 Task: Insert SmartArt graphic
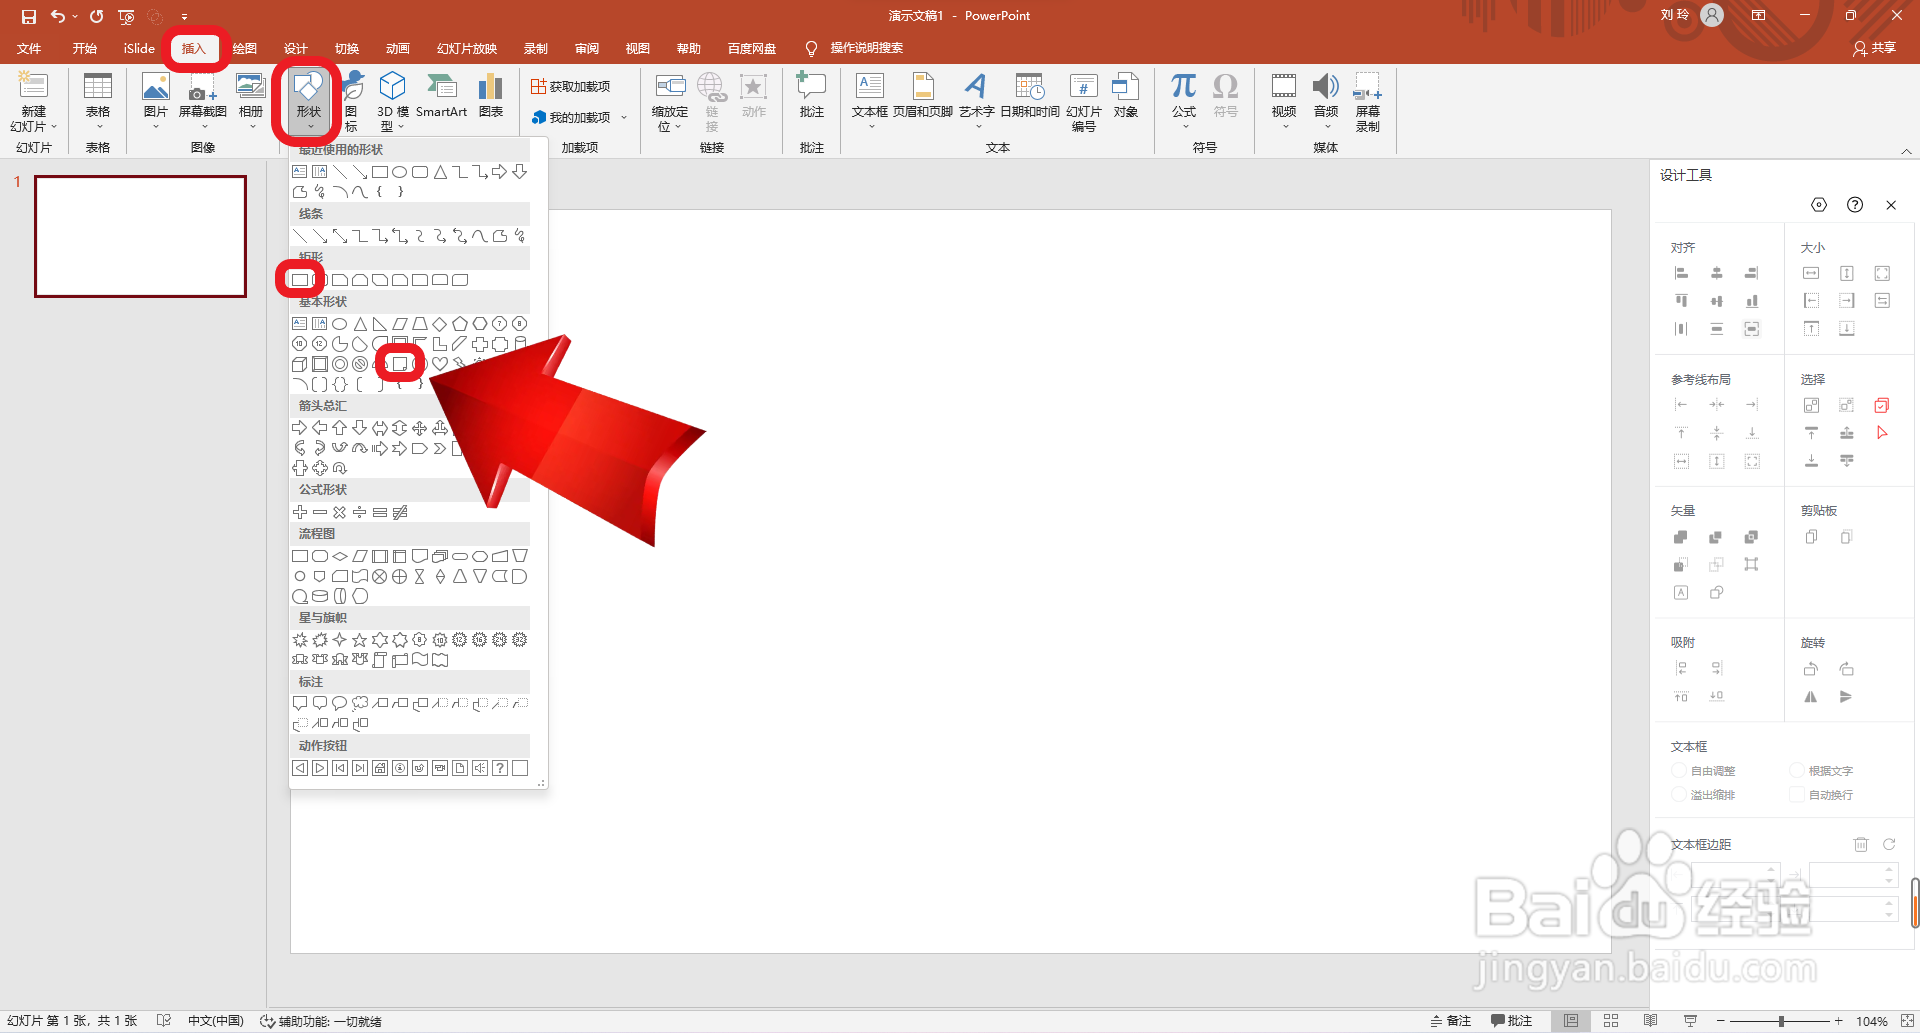441,95
